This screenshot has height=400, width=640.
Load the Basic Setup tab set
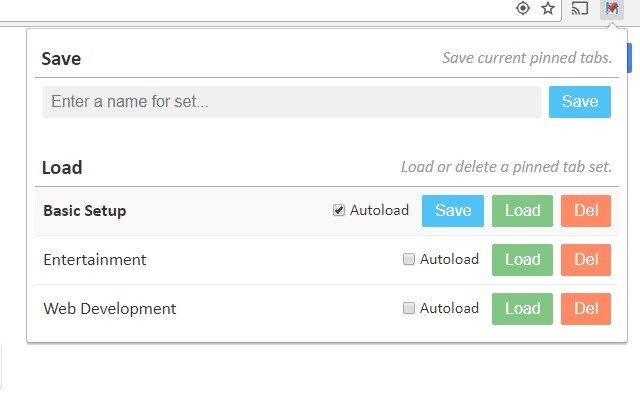tap(522, 211)
